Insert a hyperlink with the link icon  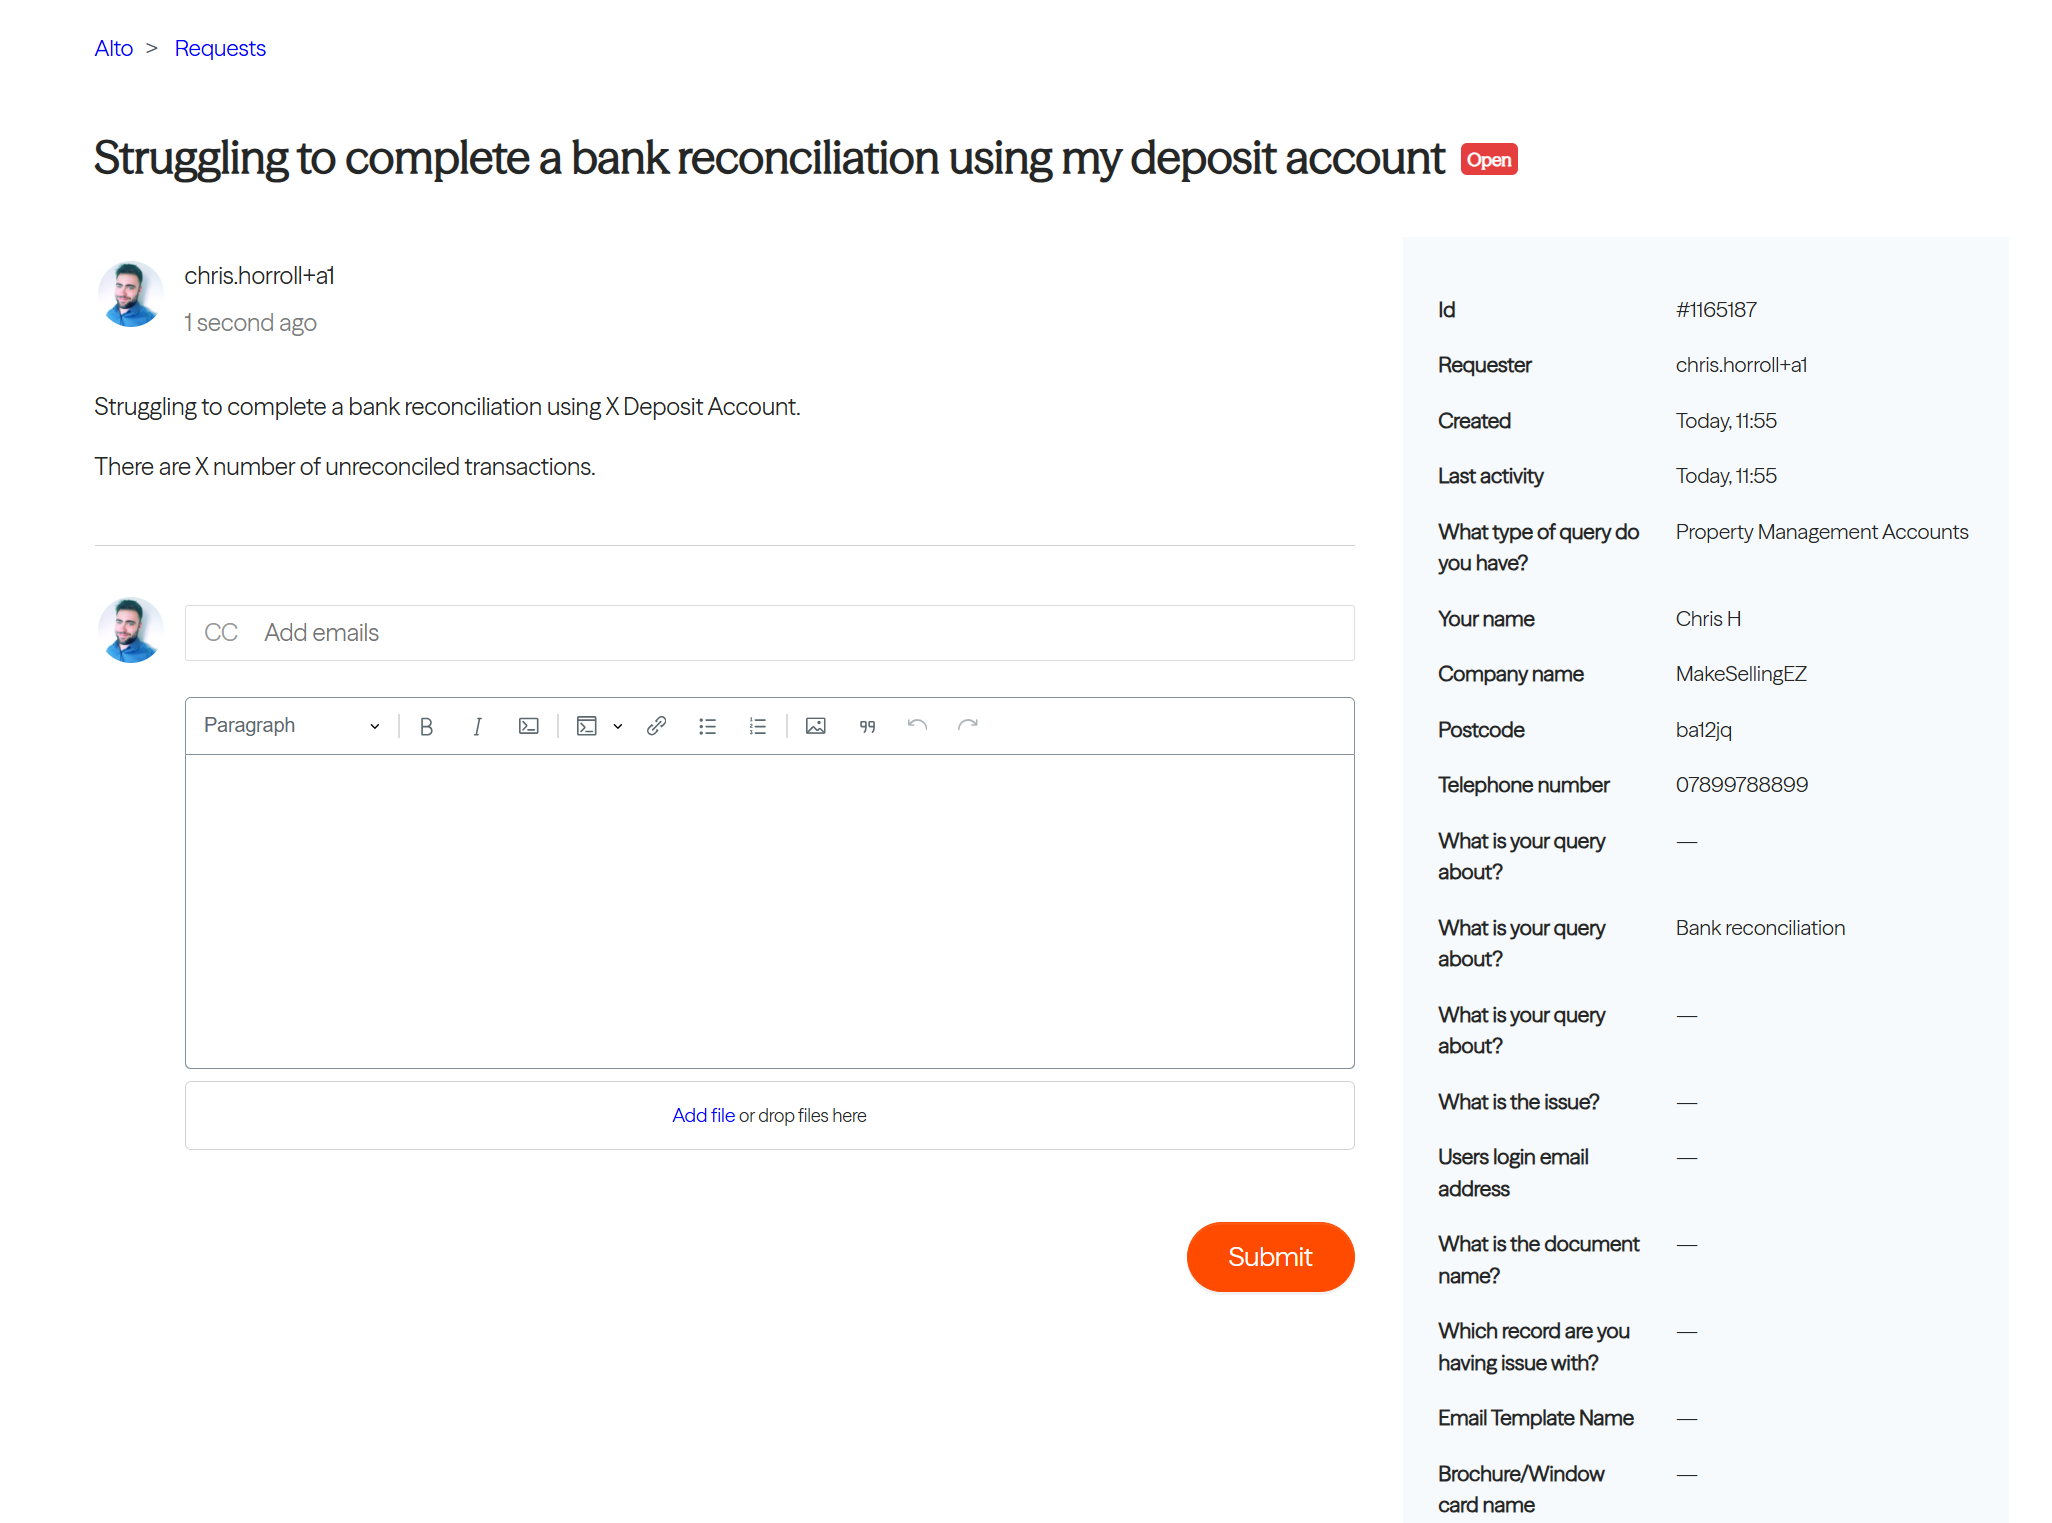(x=656, y=727)
